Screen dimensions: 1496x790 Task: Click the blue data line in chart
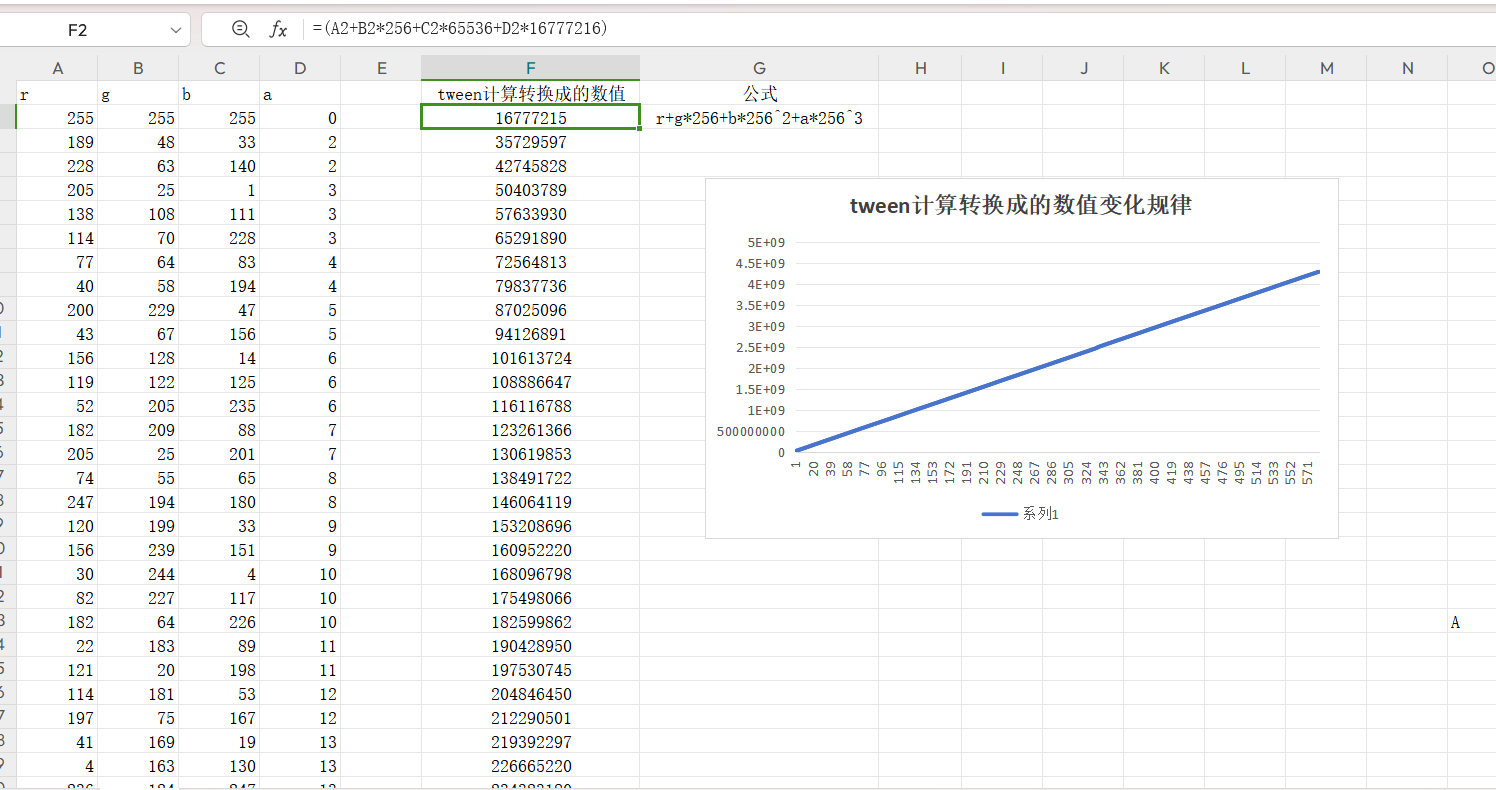pos(1058,361)
